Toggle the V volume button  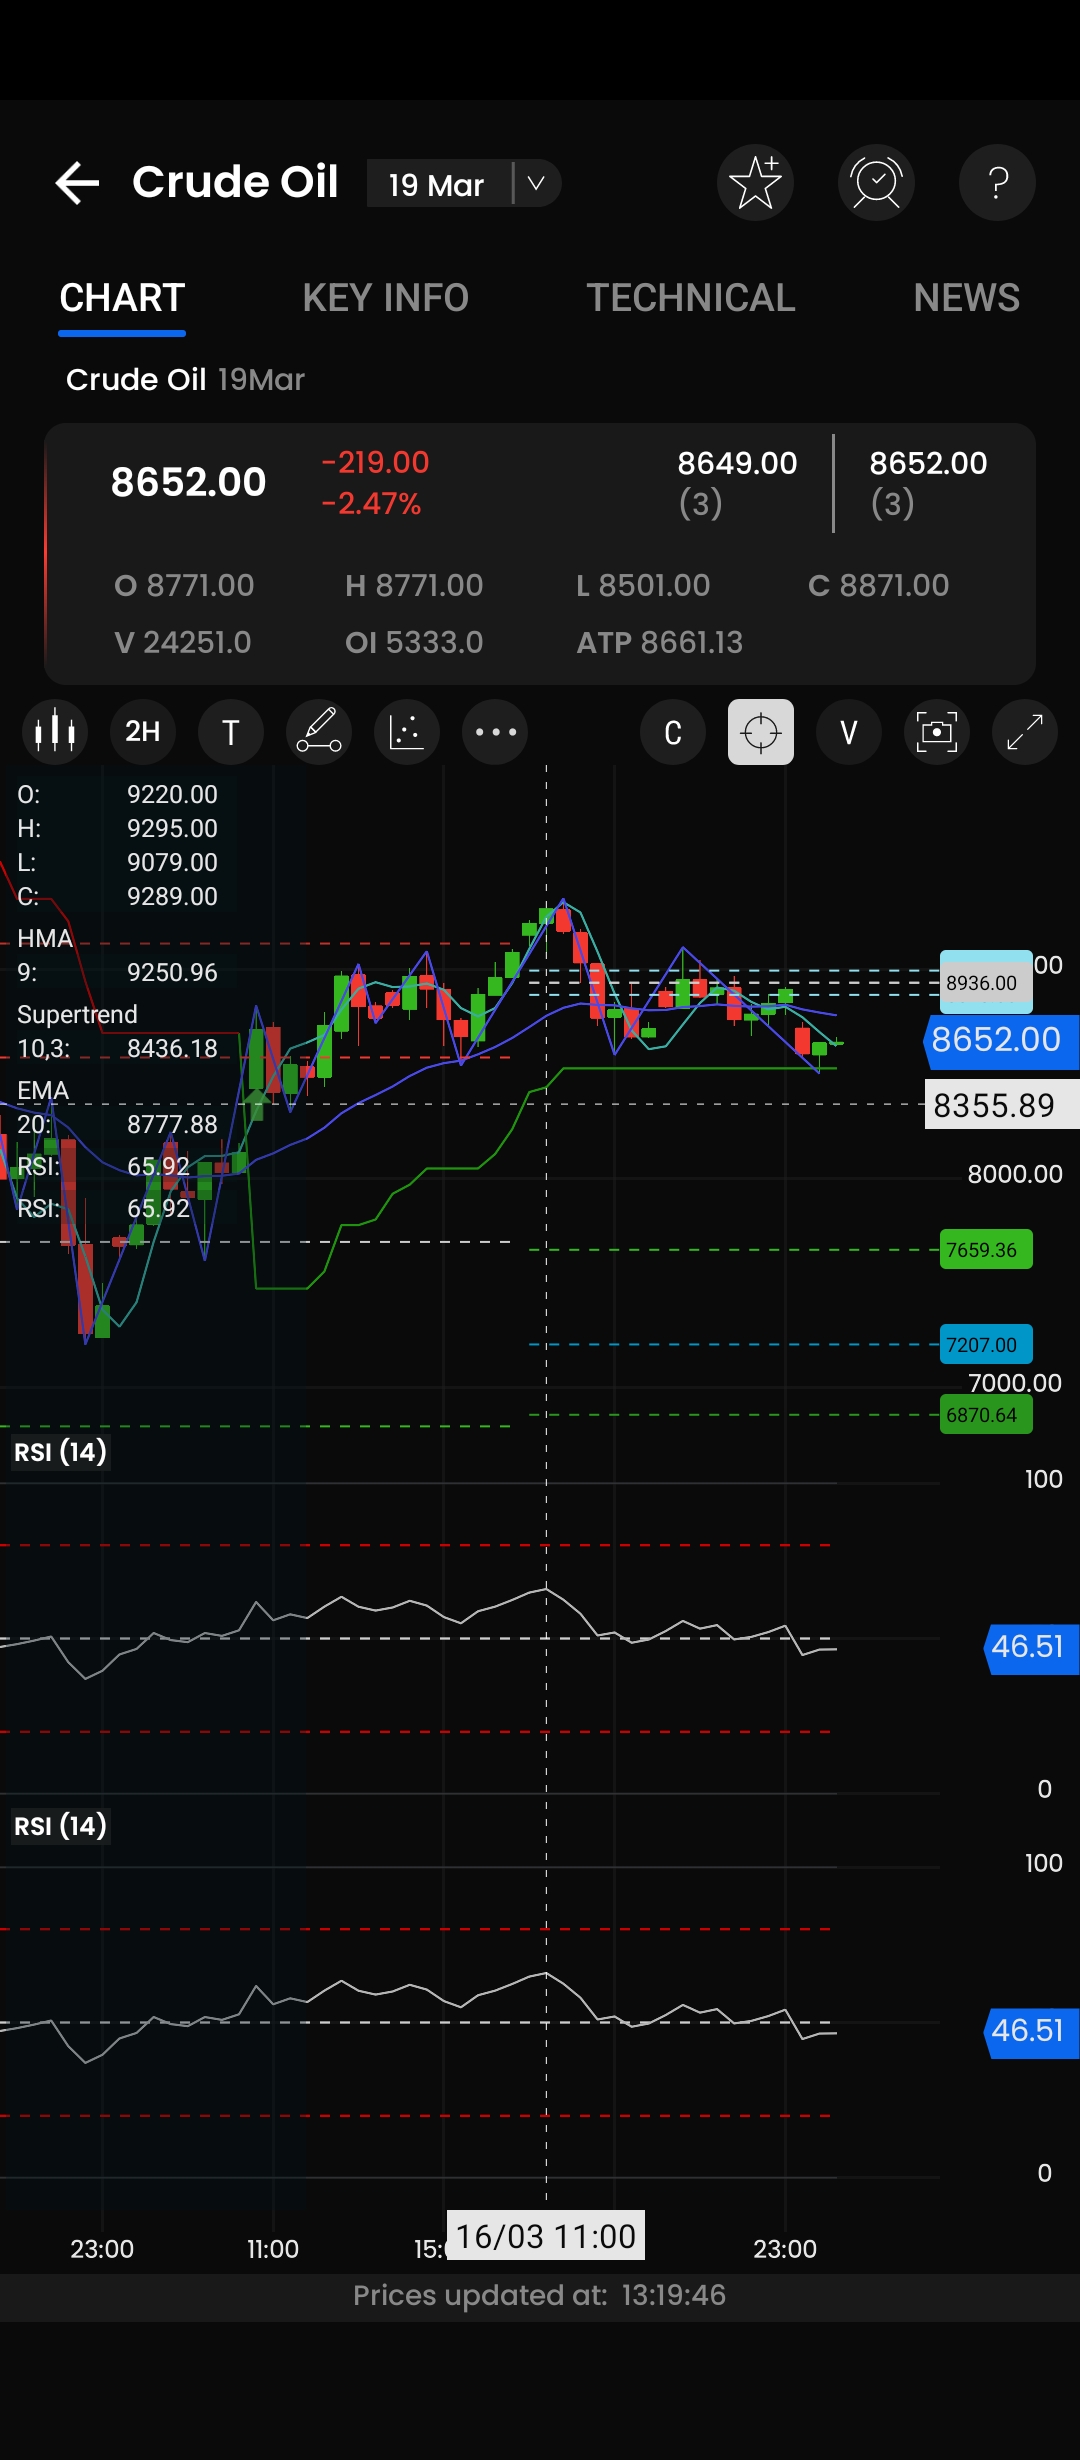[x=849, y=732]
